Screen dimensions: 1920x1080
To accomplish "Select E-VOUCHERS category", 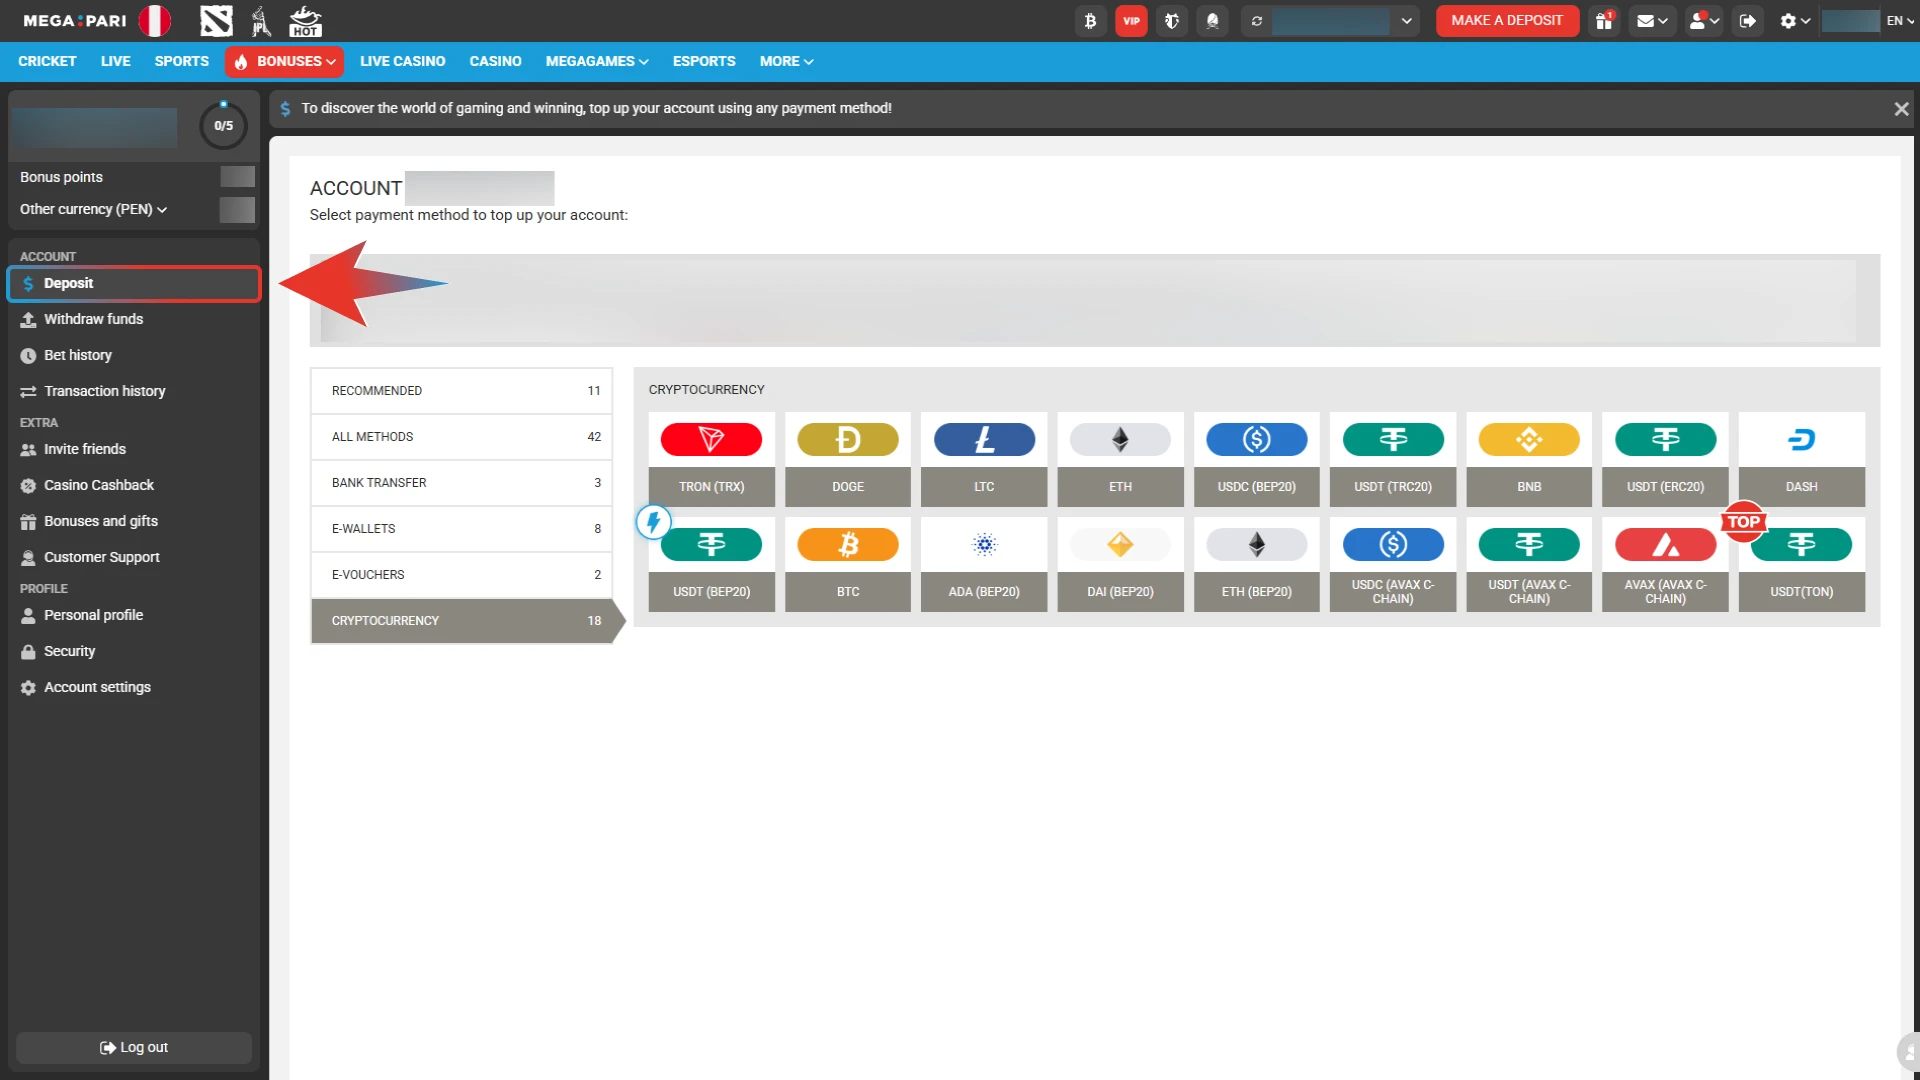I will pyautogui.click(x=461, y=575).
